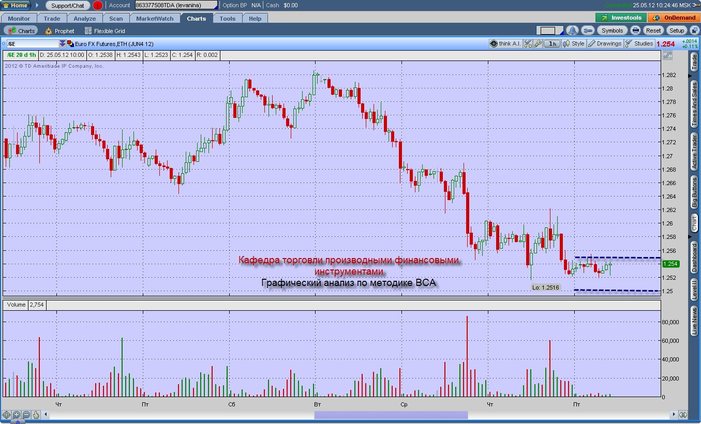Image resolution: width=701 pixels, height=424 pixels.
Task: Click the horizontal chart scrollbar thumb
Action: 391,416
